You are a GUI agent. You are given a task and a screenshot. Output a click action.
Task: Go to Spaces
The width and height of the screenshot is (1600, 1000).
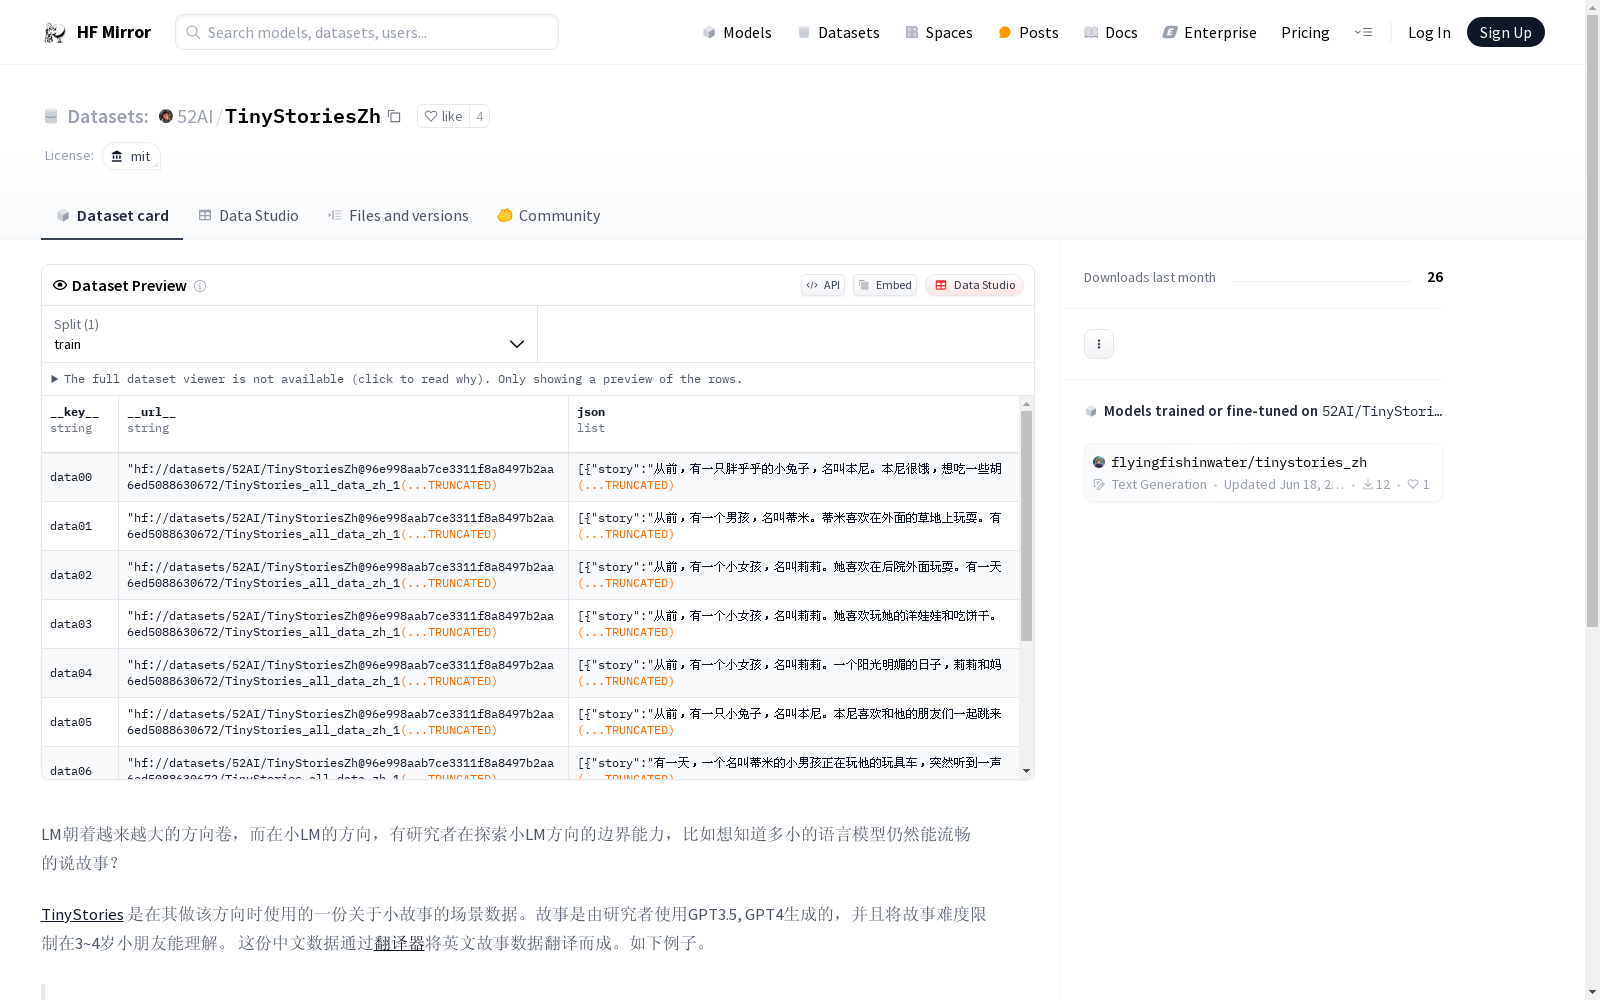click(x=939, y=32)
